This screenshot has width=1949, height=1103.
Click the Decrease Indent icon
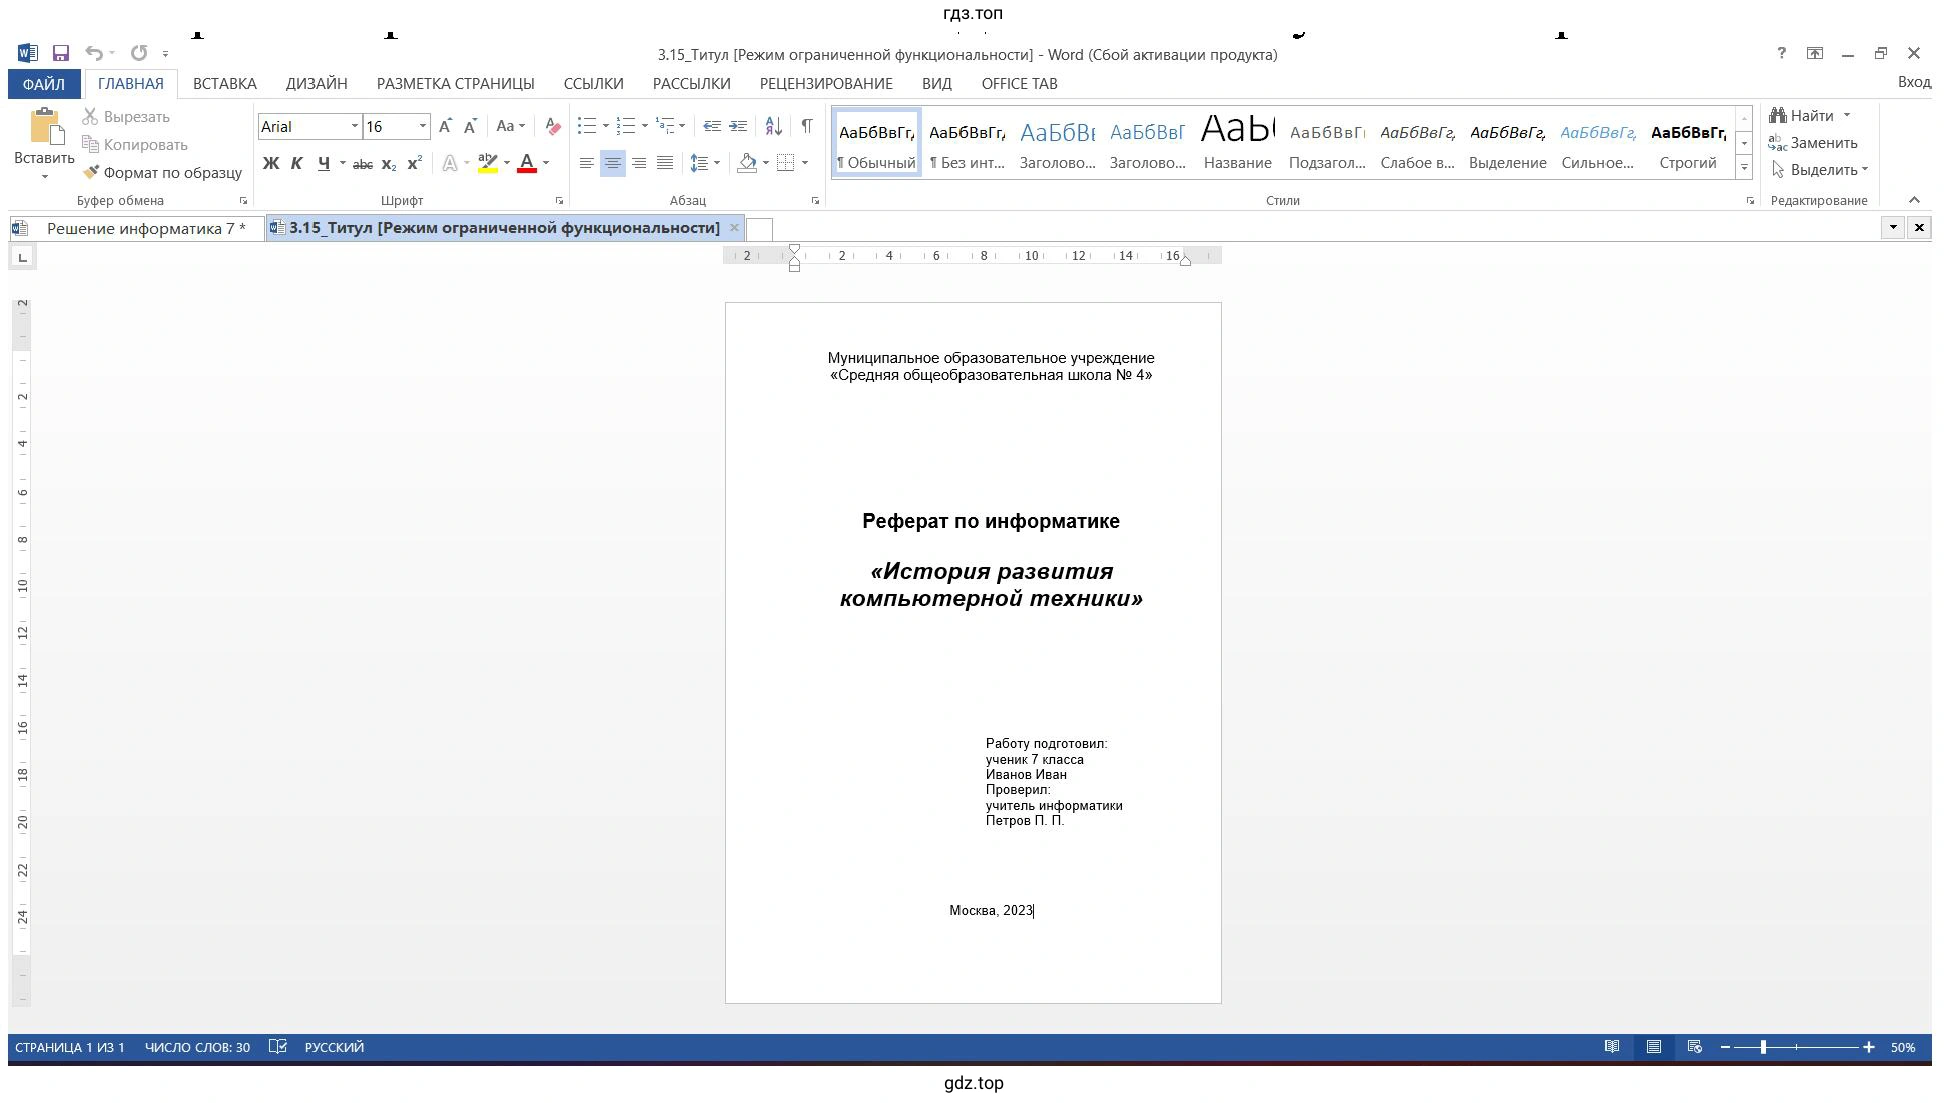[712, 126]
